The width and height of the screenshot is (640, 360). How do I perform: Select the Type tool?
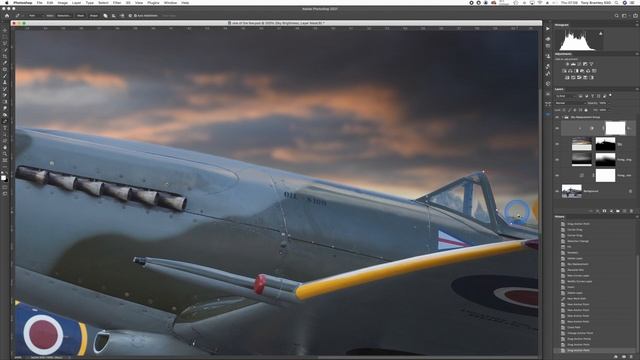click(5, 128)
